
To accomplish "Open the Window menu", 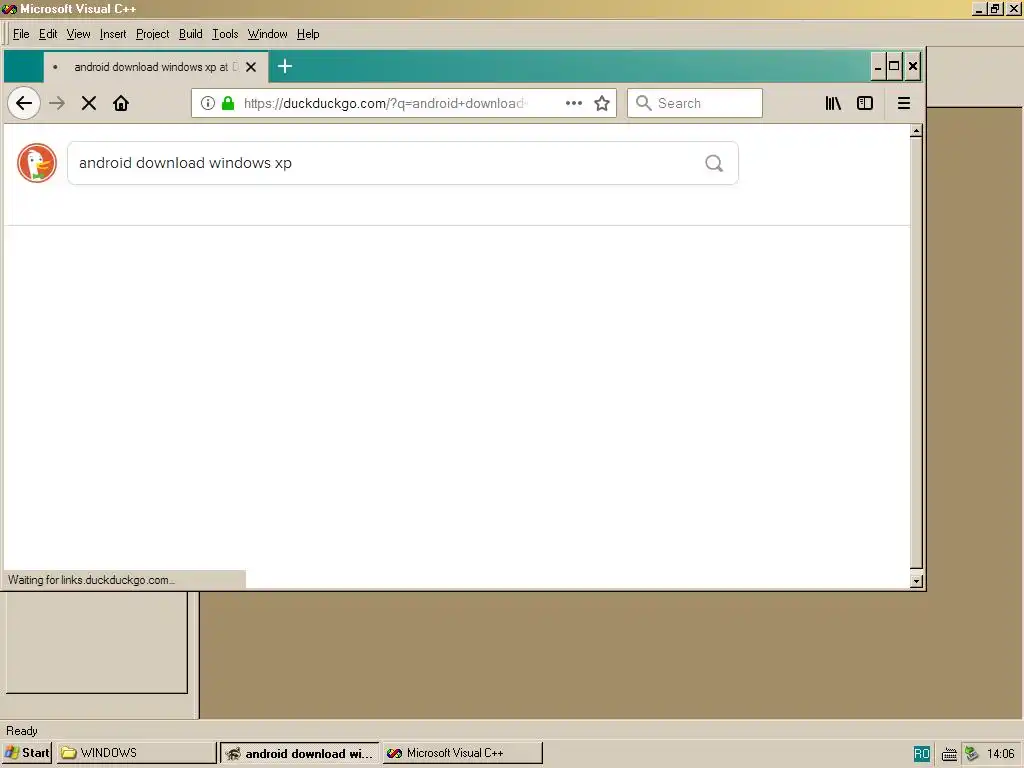I will click(x=267, y=34).
